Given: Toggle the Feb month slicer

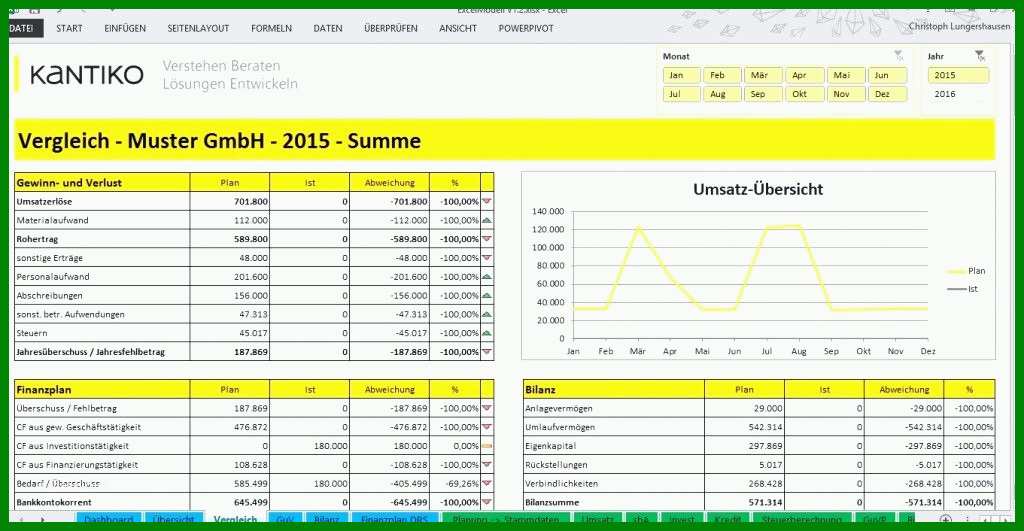Looking at the screenshot, I should (723, 75).
